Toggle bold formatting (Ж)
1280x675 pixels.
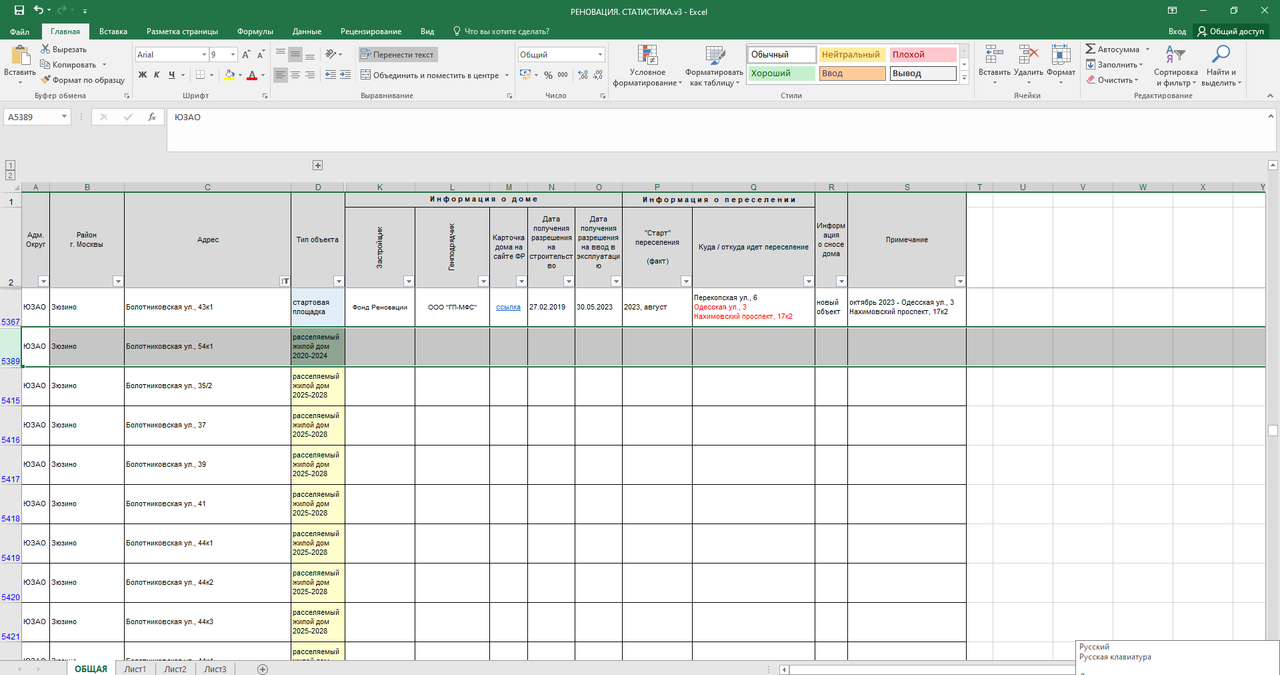(142, 75)
